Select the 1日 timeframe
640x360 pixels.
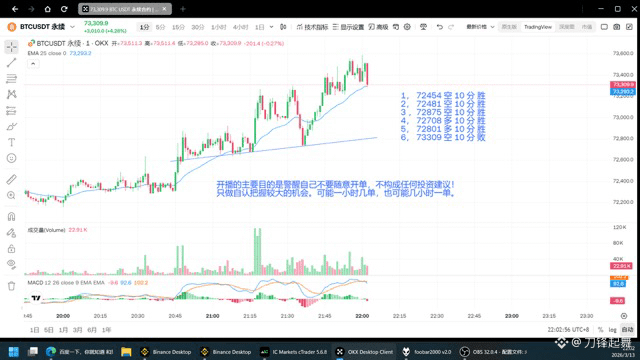260,27
